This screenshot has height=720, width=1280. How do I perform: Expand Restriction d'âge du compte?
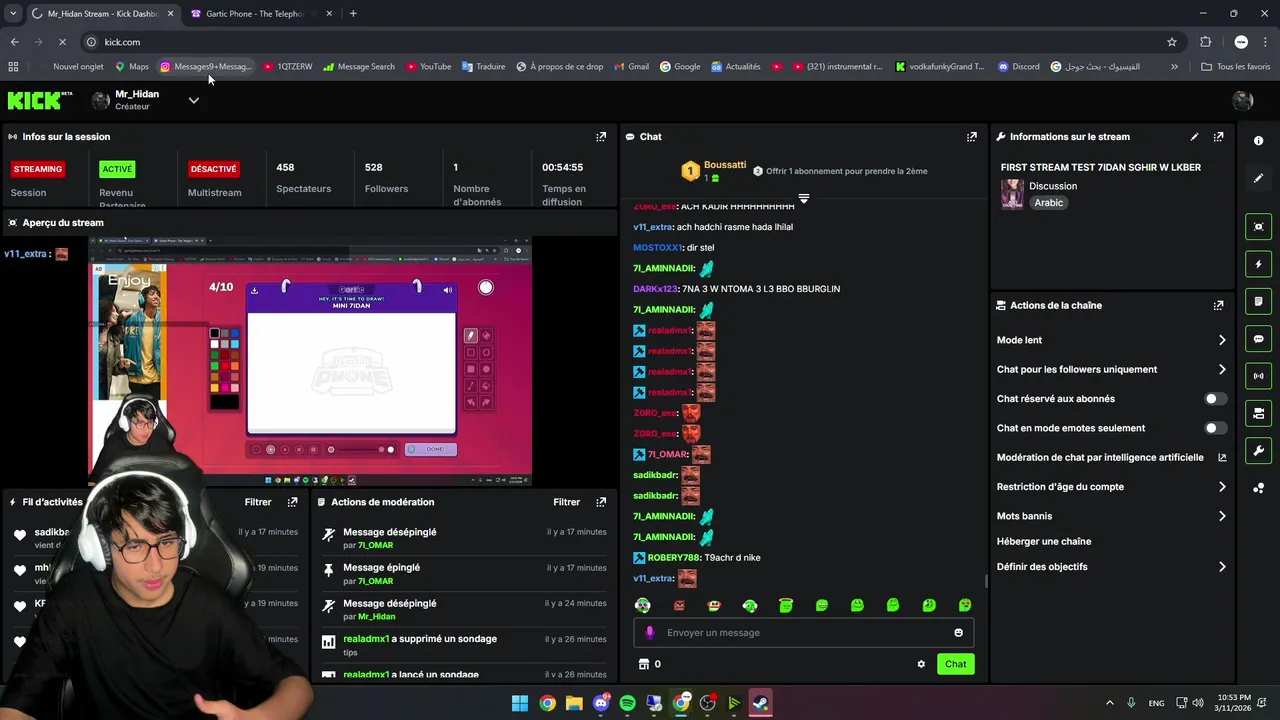point(1222,487)
